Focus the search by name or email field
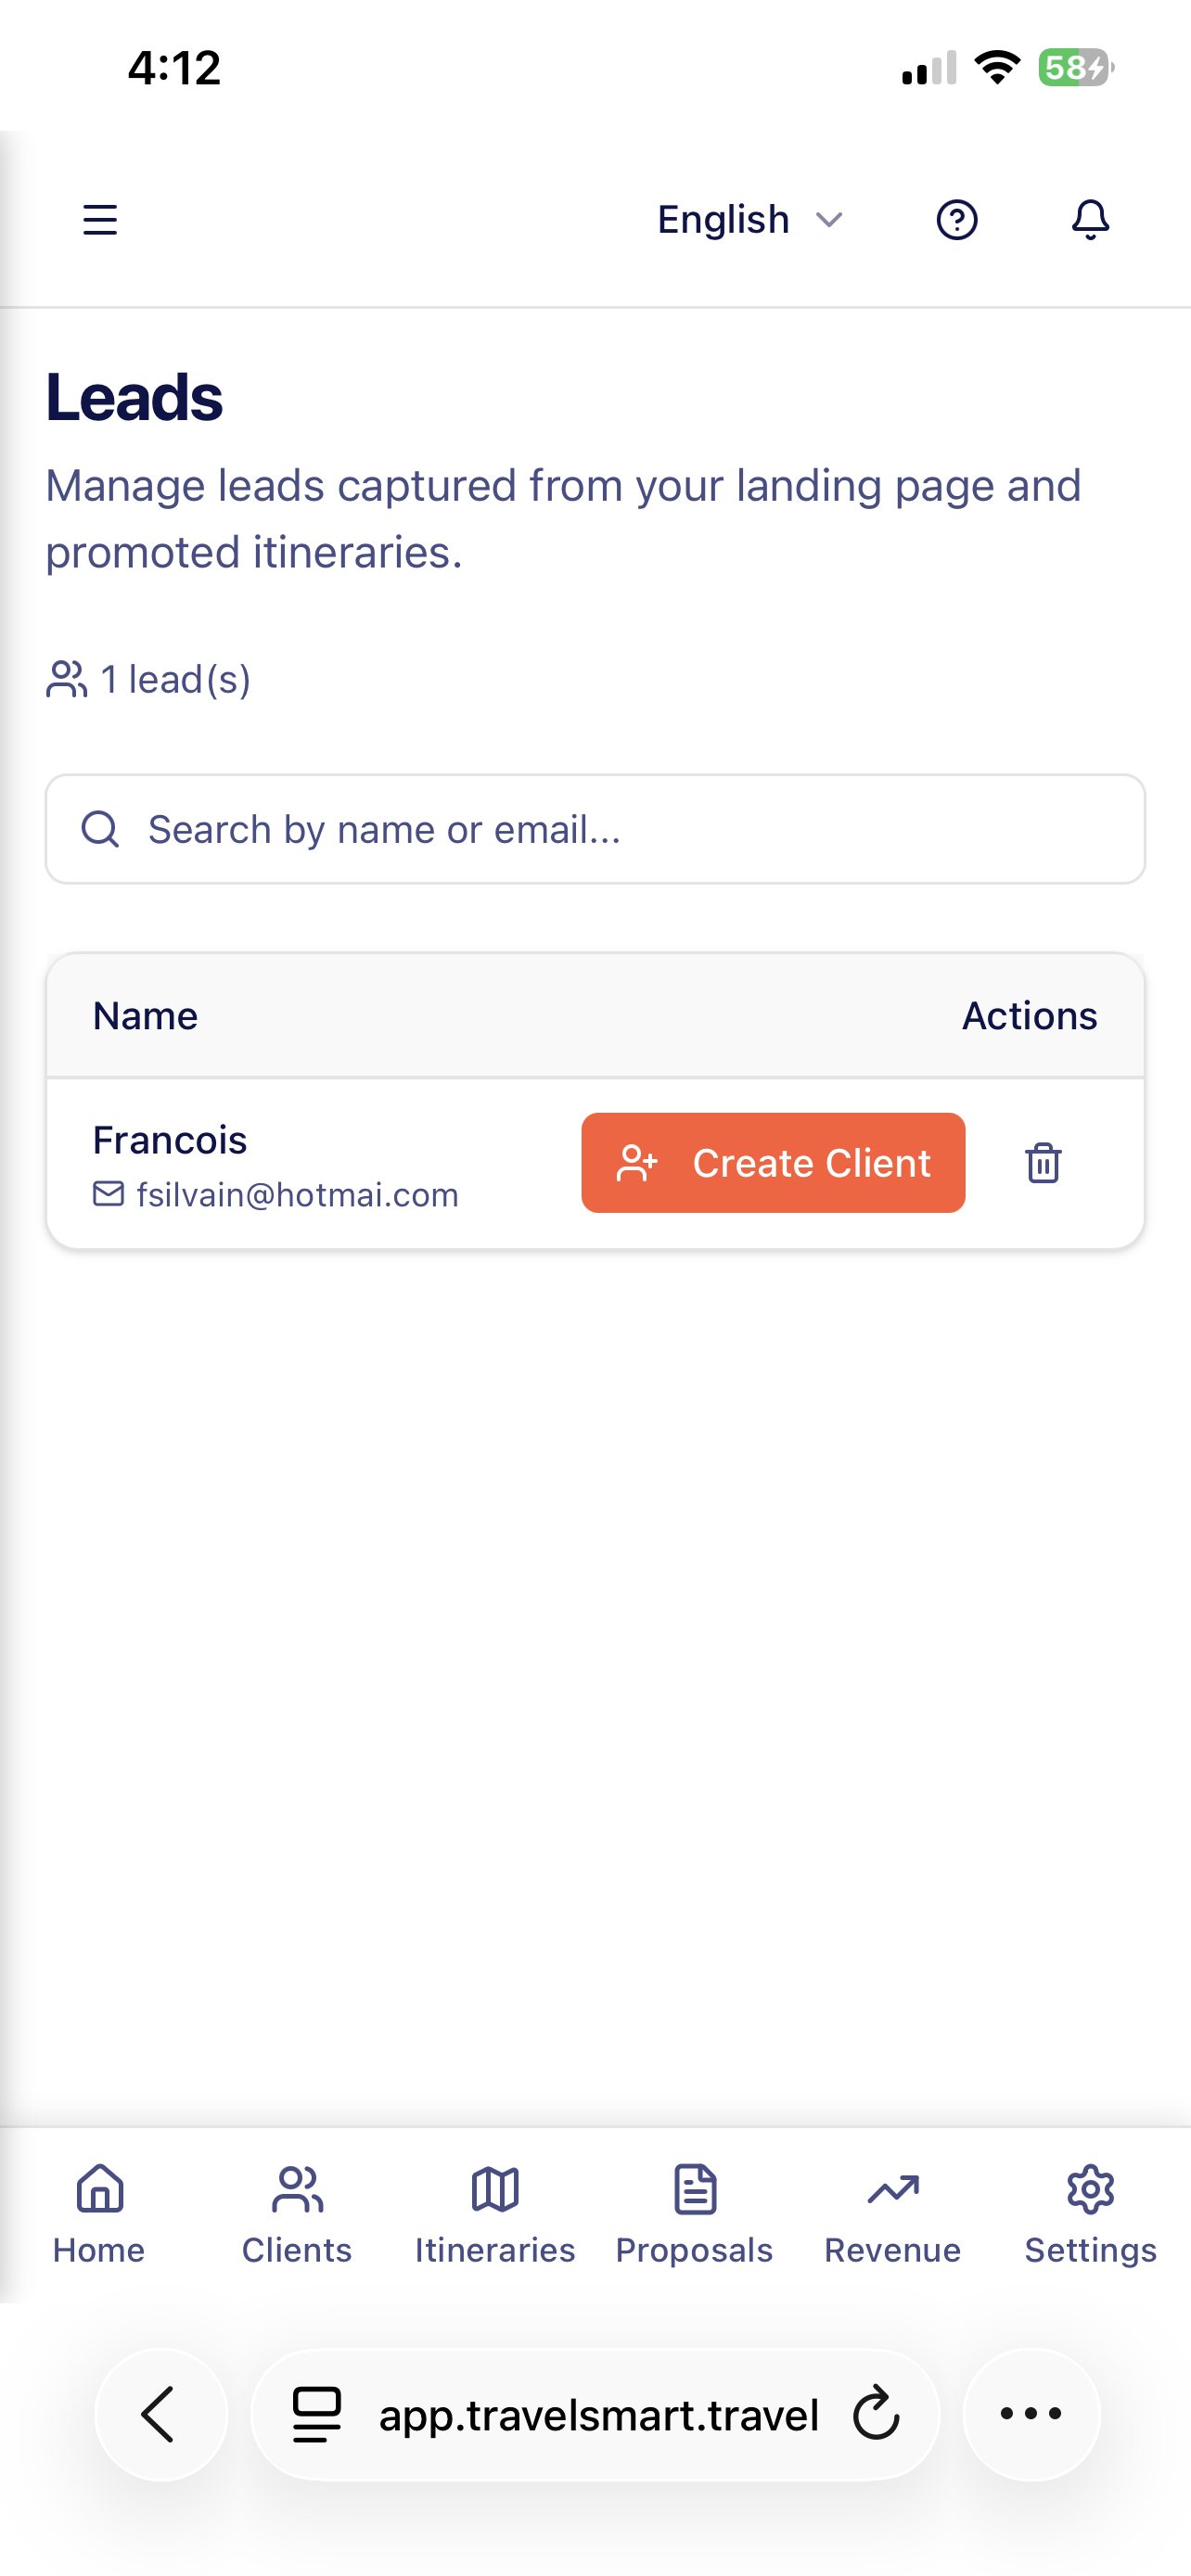Image resolution: width=1191 pixels, height=2576 pixels. tap(595, 829)
